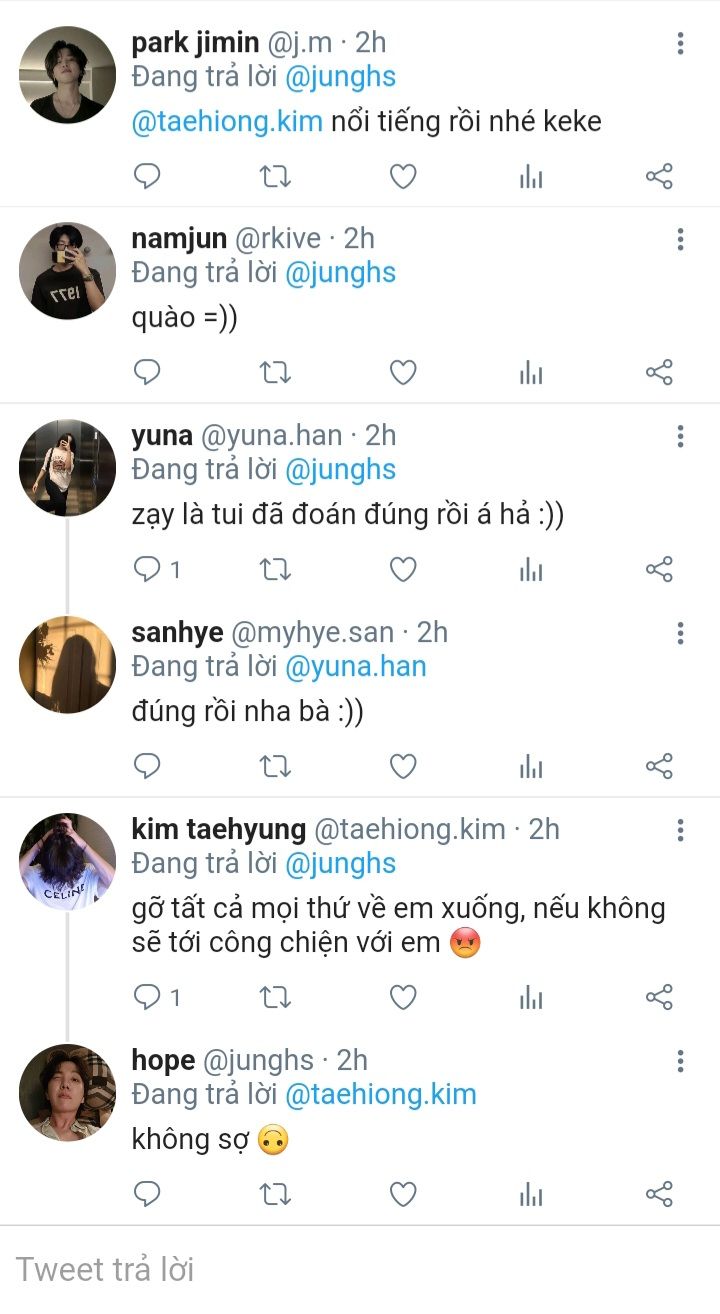
Task: View analytics on yuna's tweet
Action: (x=531, y=570)
